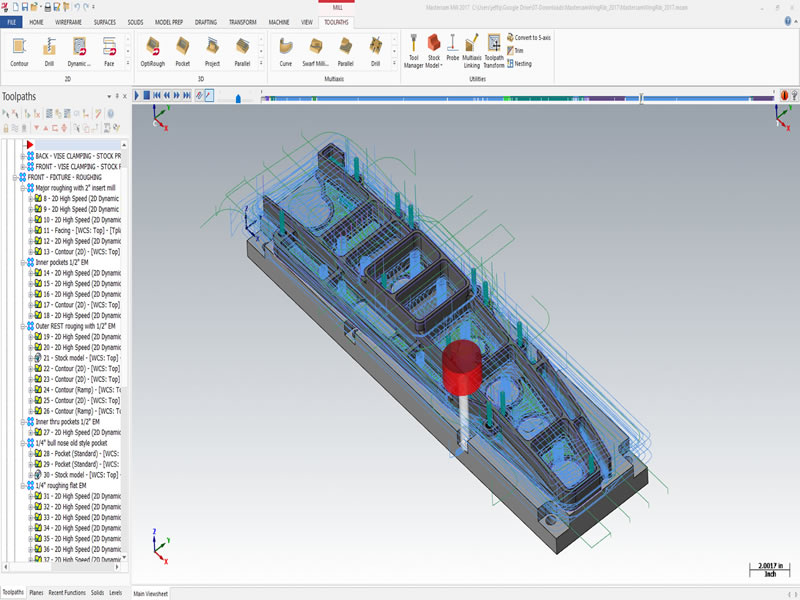Click the Nesting utility button
800x600 pixels.
coord(519,64)
